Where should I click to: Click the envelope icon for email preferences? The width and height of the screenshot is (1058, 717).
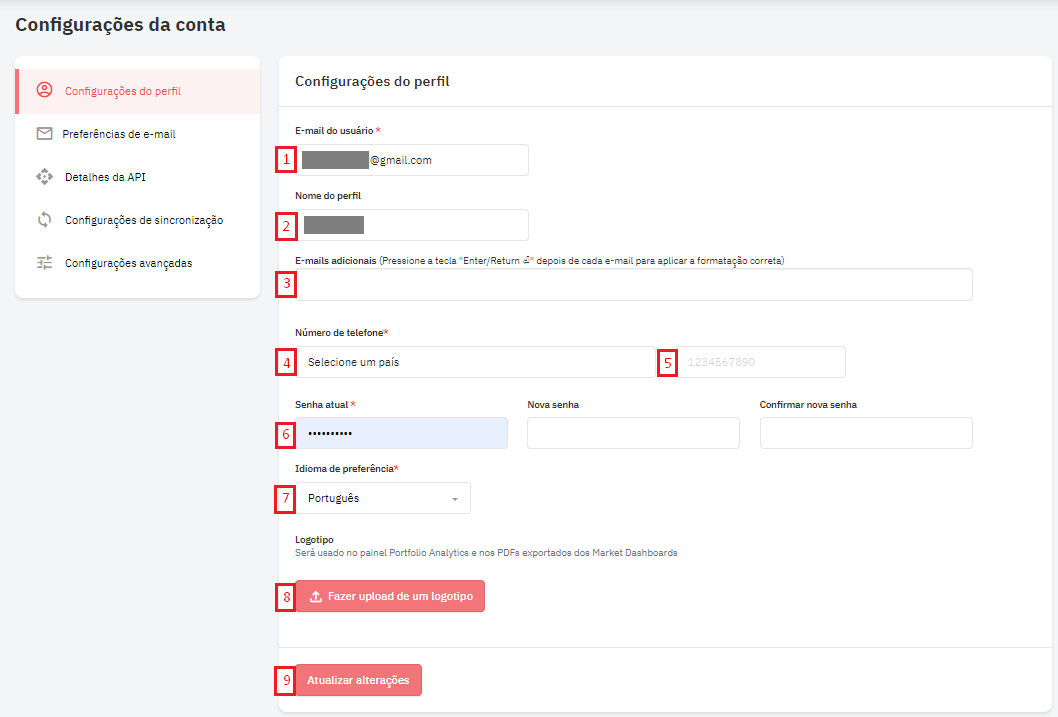click(44, 133)
